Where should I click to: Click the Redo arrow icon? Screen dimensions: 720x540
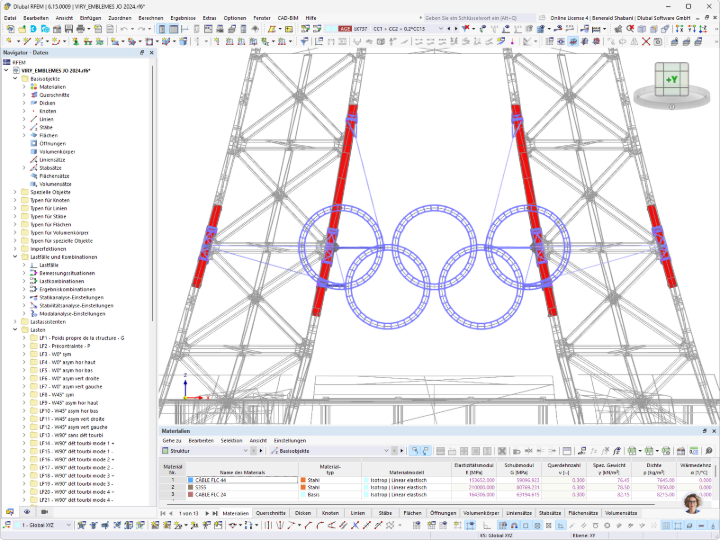pyautogui.click(x=141, y=28)
